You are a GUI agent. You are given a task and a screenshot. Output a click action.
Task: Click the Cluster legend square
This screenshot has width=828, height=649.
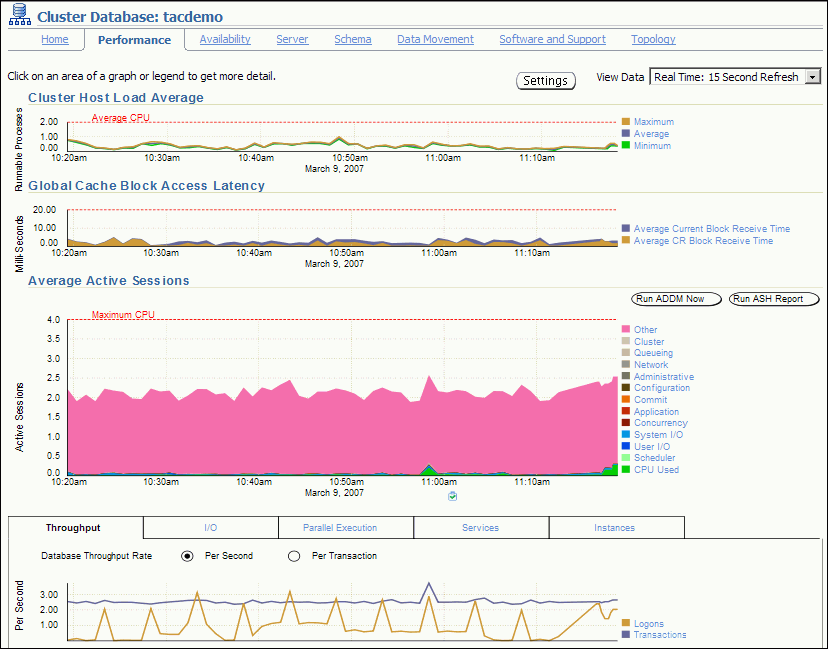point(627,341)
